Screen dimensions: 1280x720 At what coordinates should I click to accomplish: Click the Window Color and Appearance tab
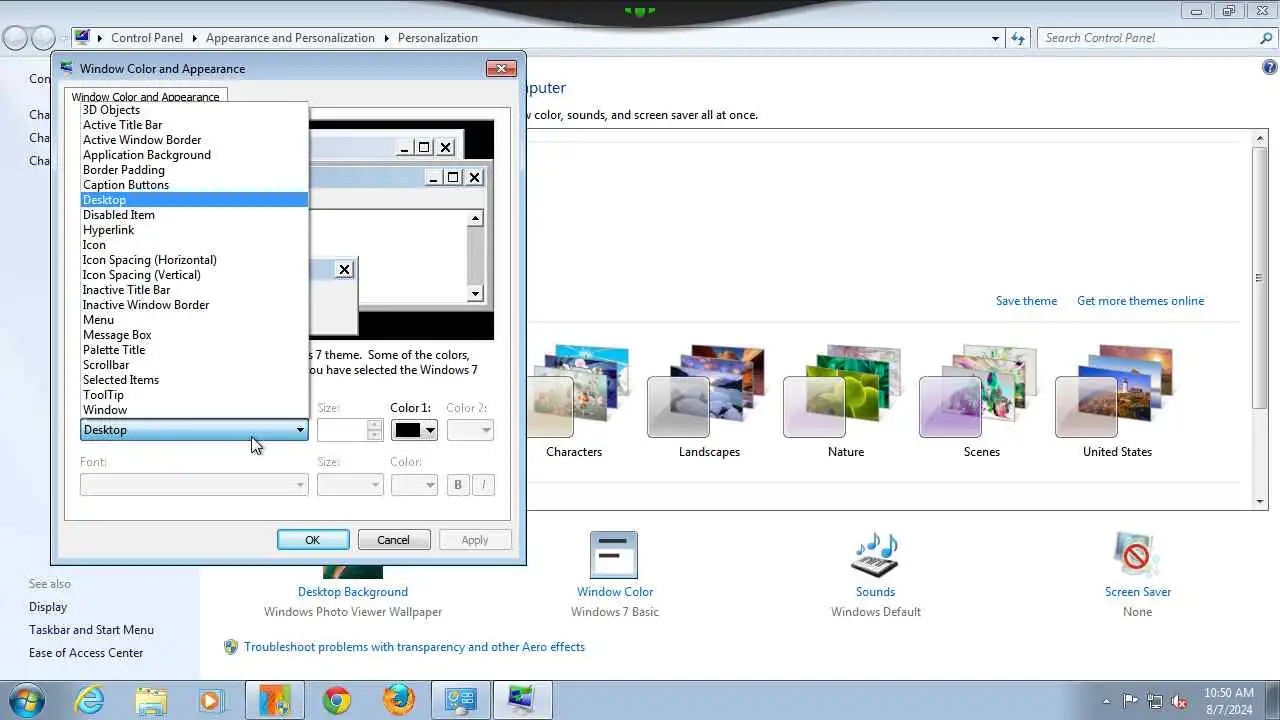click(146, 97)
